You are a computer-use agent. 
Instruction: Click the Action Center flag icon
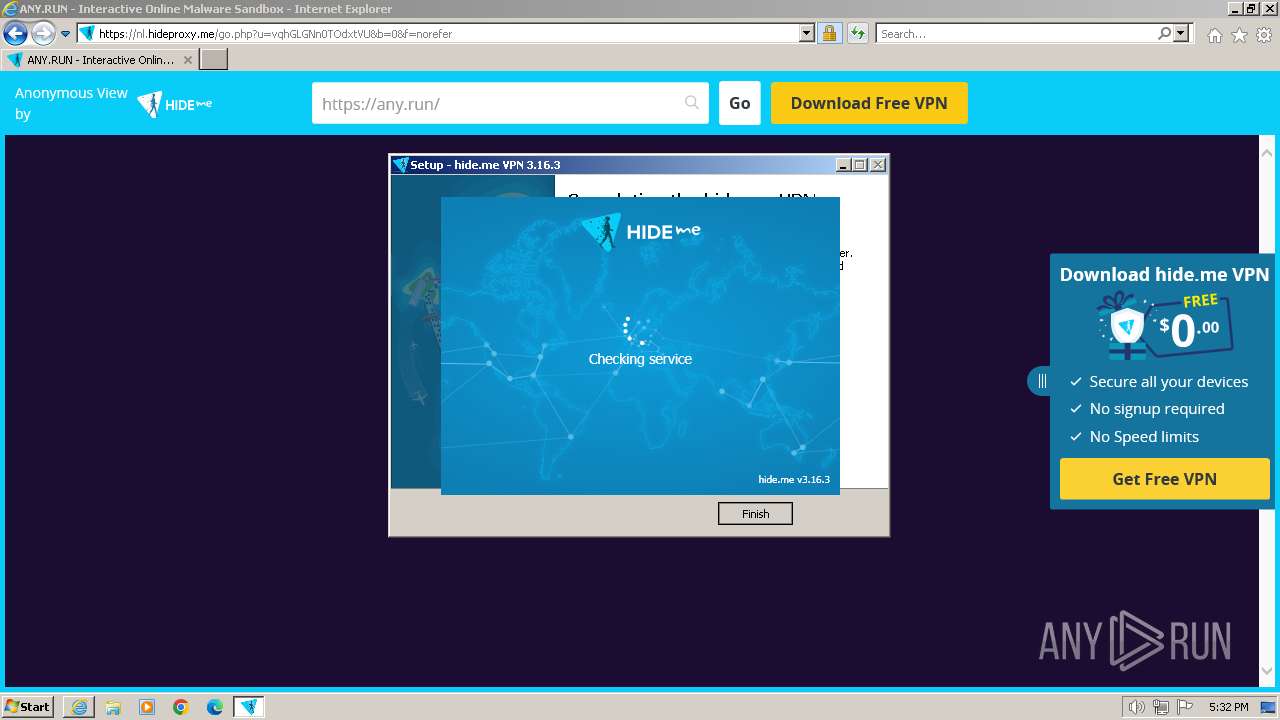tap(1185, 707)
